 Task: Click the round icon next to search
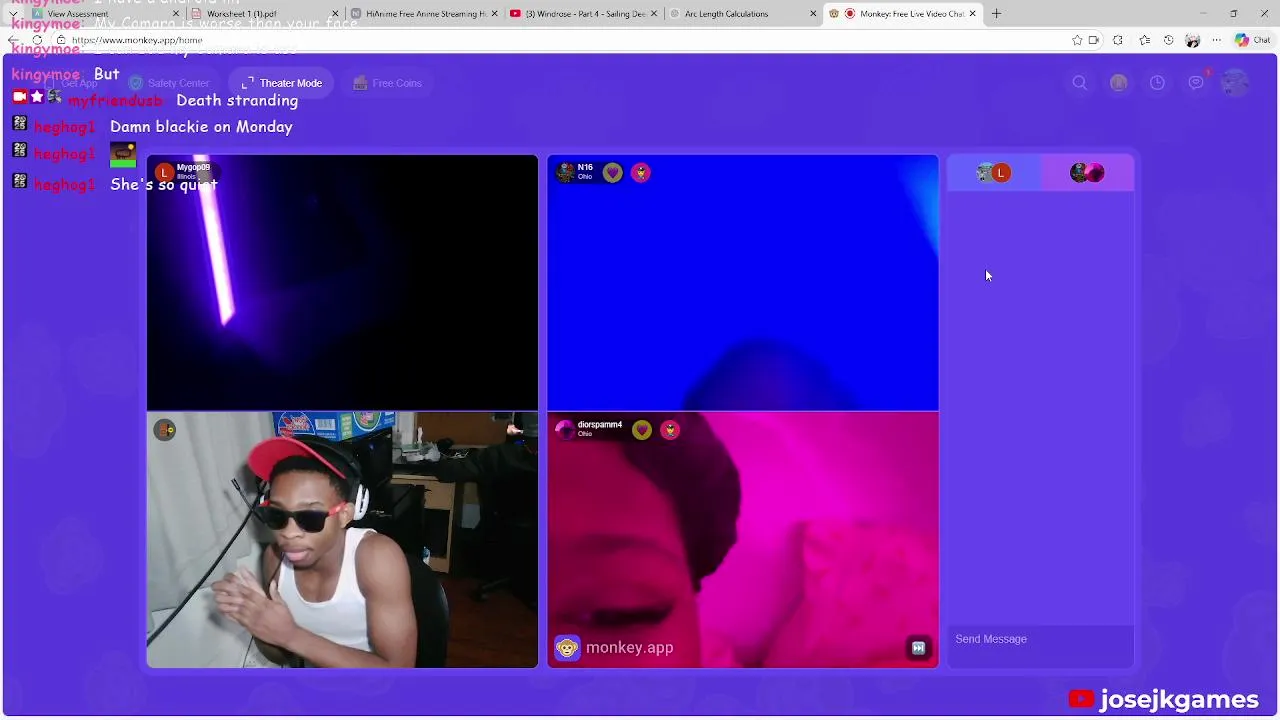[1118, 83]
